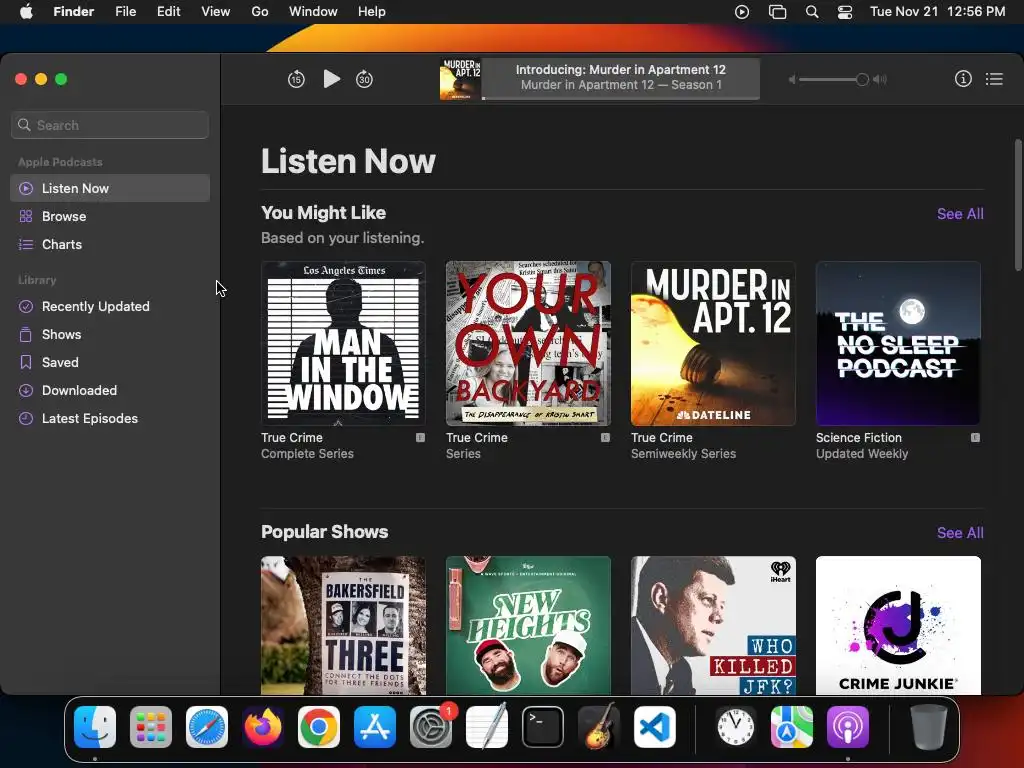Open TextEdit from the Dock
The image size is (1024, 768).
click(x=487, y=727)
